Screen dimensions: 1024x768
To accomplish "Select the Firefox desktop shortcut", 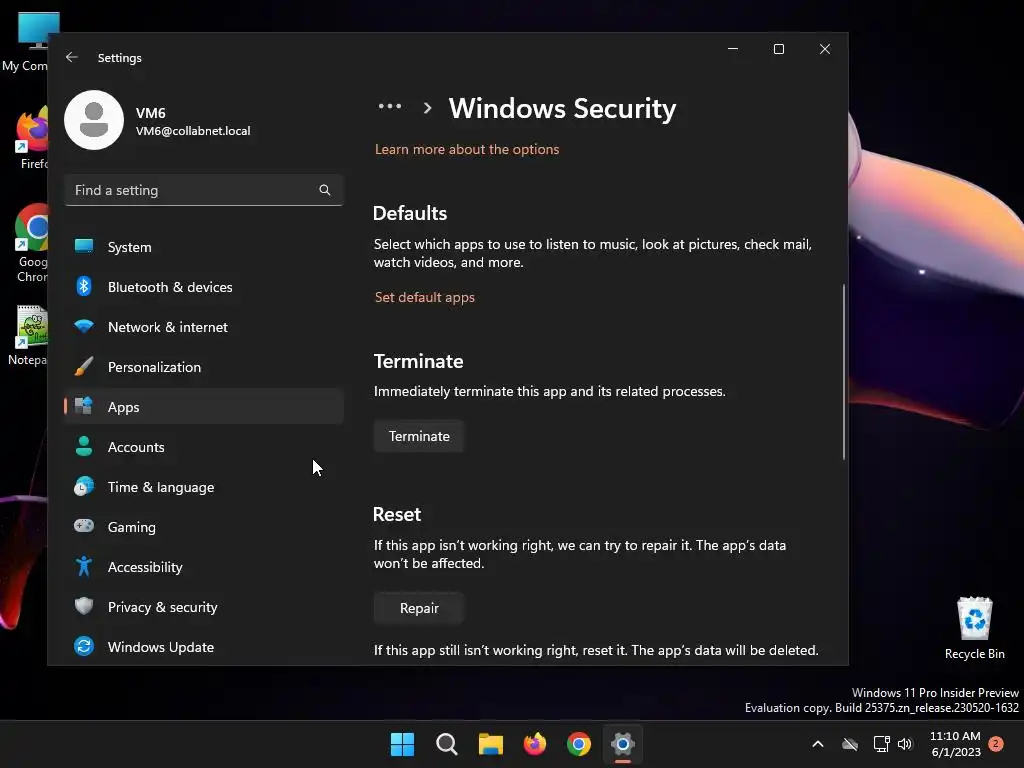I will (31, 138).
